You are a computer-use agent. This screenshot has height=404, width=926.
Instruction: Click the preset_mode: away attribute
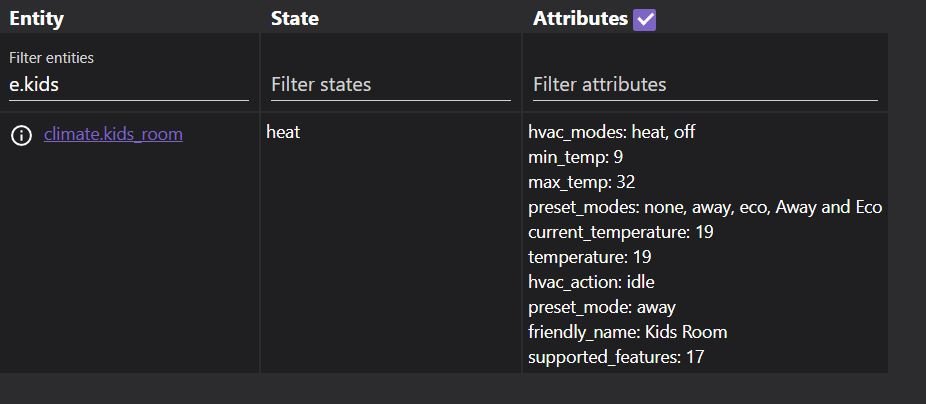pos(602,307)
